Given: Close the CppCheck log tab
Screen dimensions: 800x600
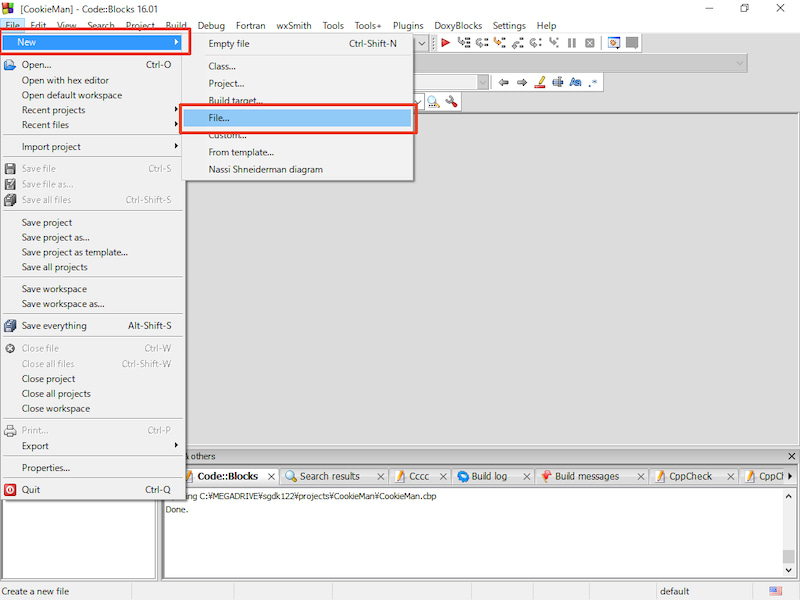Looking at the screenshot, I should tap(731, 477).
